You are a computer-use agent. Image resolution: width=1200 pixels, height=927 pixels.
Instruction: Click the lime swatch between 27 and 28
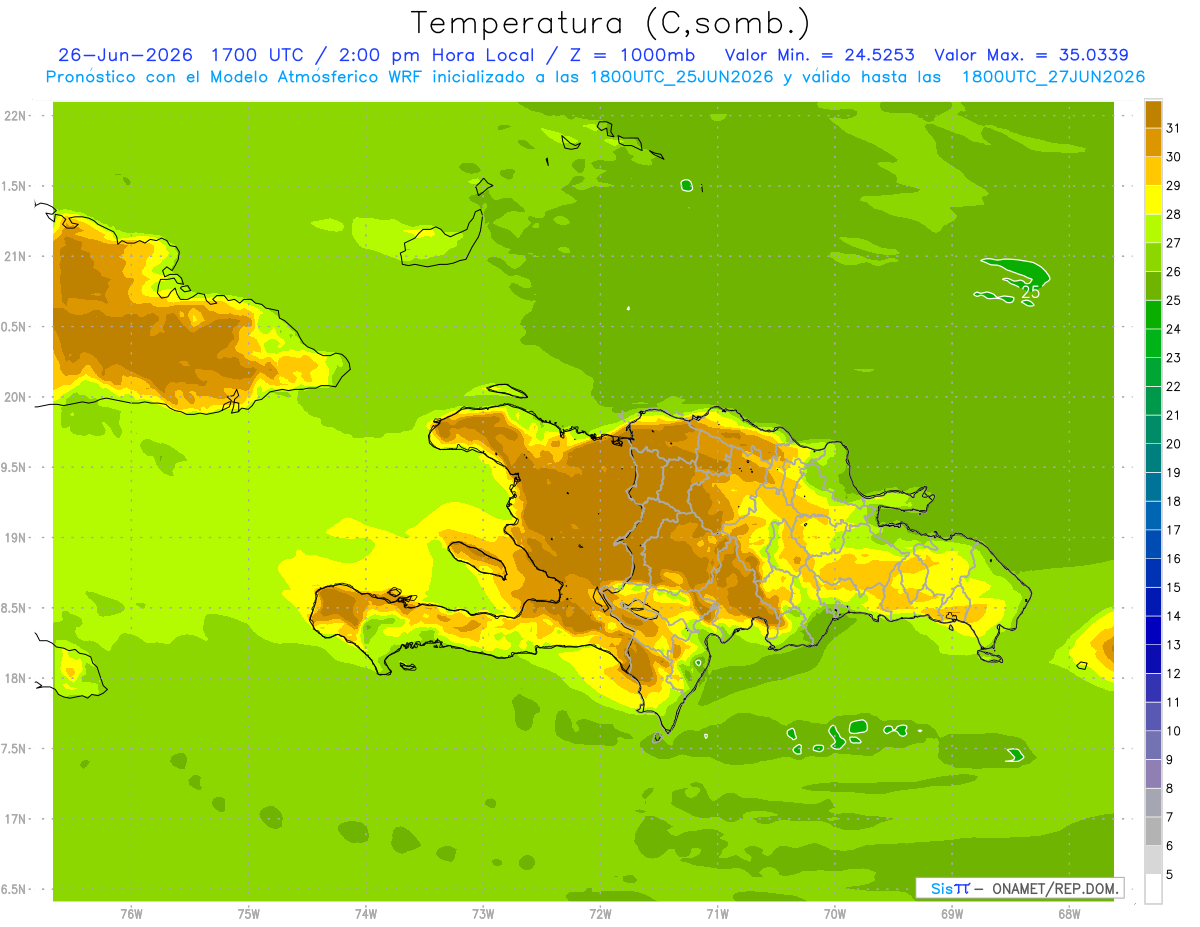[x=1153, y=228]
